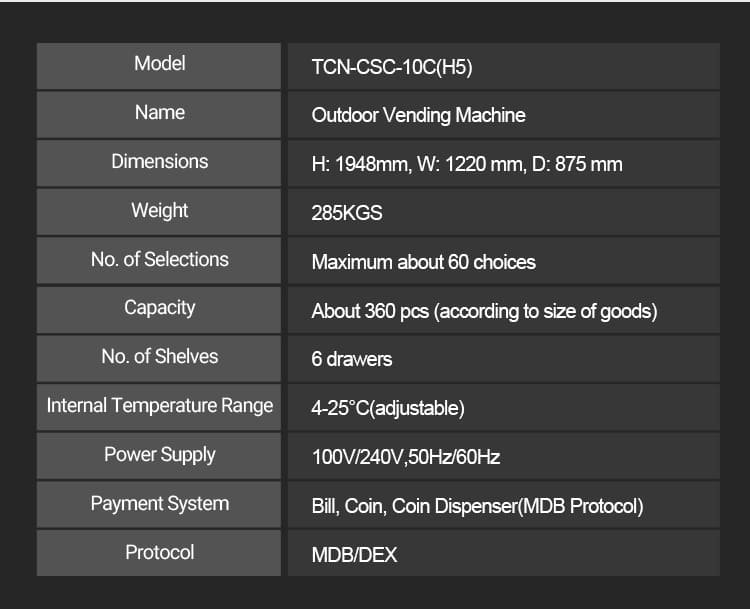Click the Power Supply label cell

[x=160, y=455]
